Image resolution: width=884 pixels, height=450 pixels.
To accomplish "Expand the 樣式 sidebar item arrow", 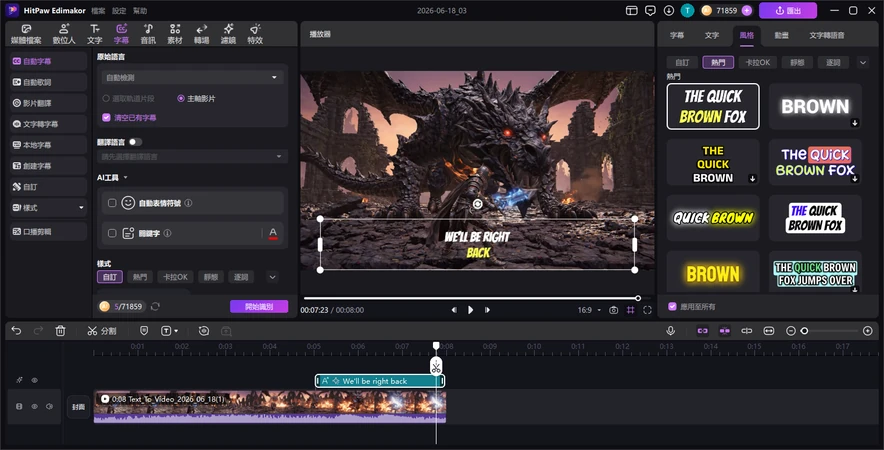I will [x=81, y=208].
